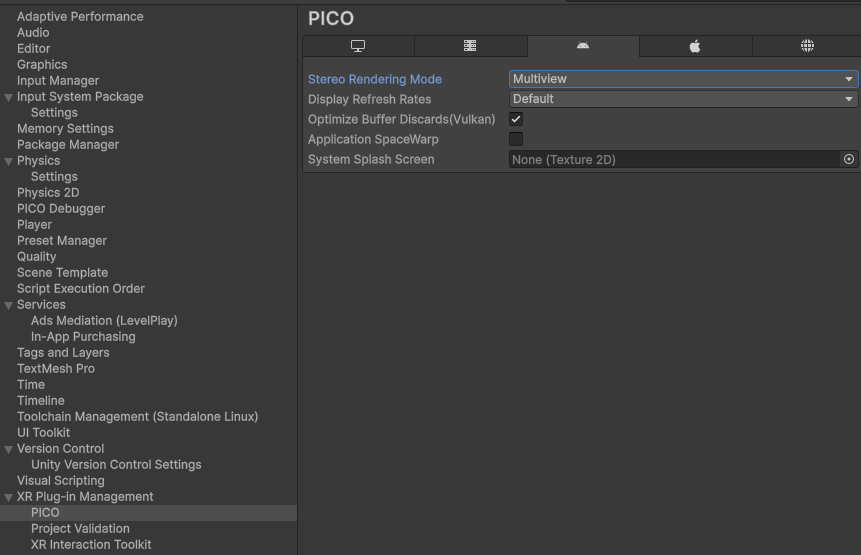Viewport: 861px width, 555px height.
Task: Select the Version Control category
Action: pos(60,449)
